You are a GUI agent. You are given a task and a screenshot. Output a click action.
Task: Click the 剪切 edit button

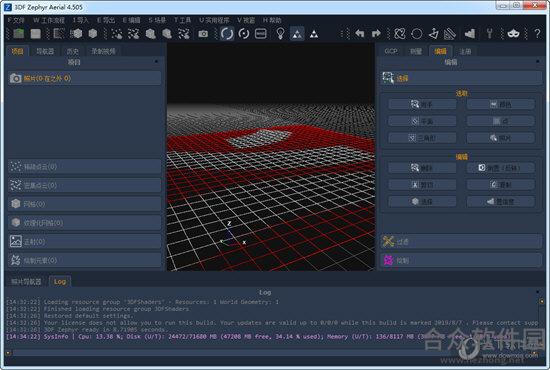pos(422,185)
